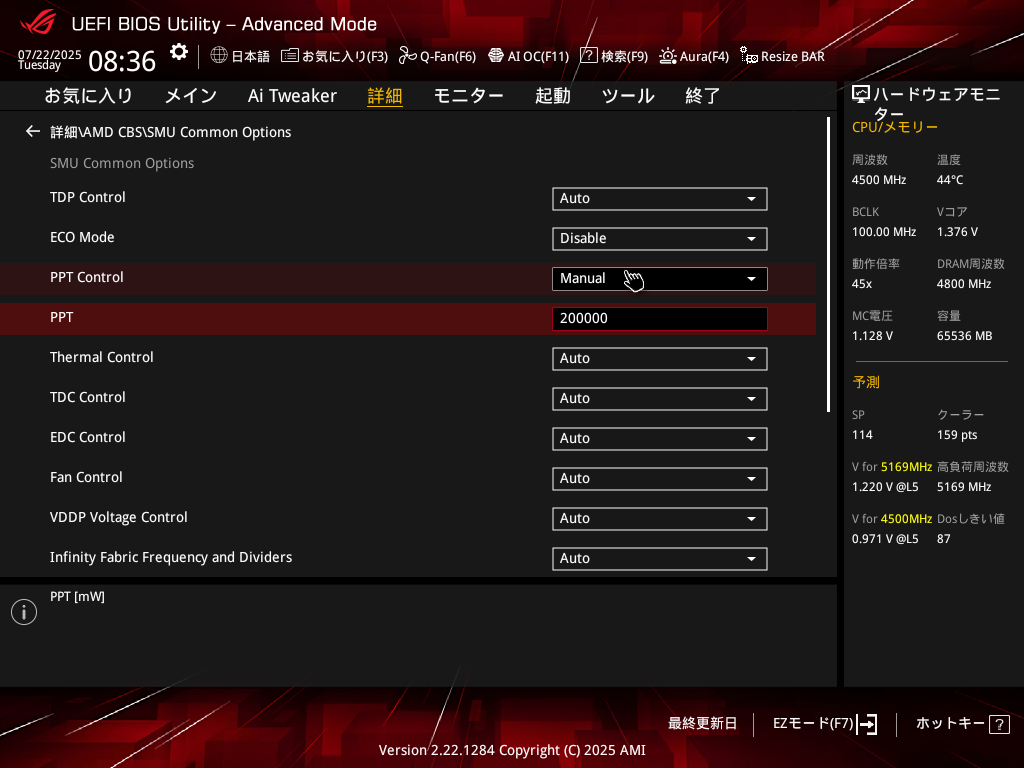This screenshot has width=1024, height=768.
Task: Switch to Ai Tweaker tab
Action: pos(292,96)
